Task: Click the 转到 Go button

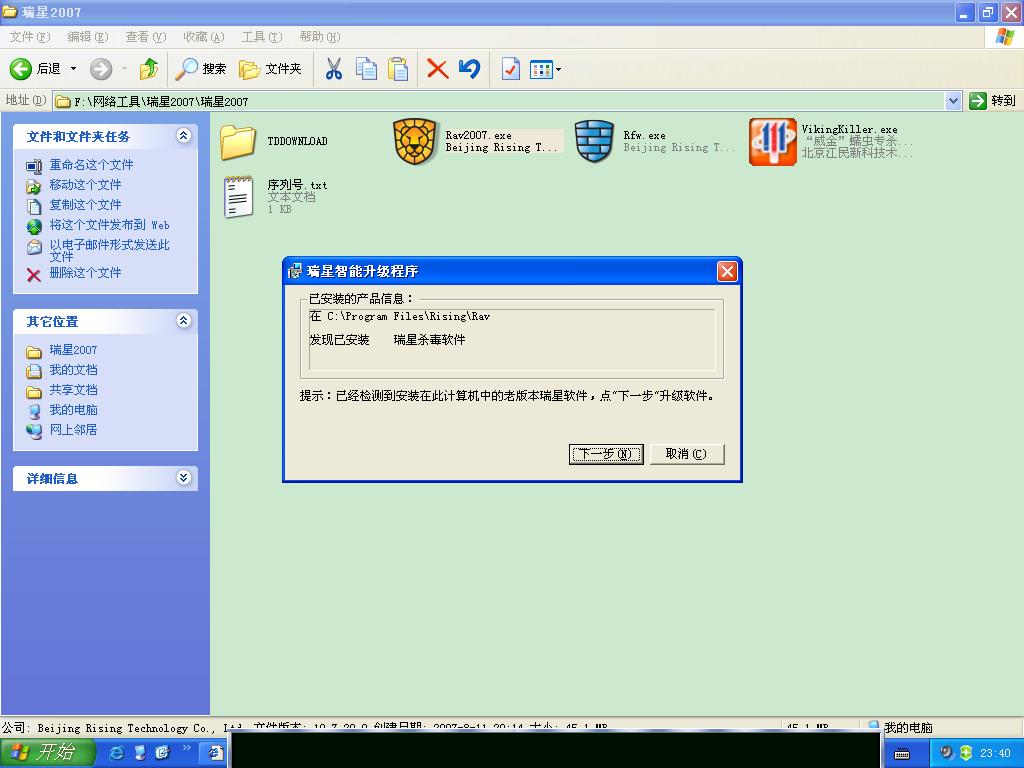Action: click(x=993, y=101)
